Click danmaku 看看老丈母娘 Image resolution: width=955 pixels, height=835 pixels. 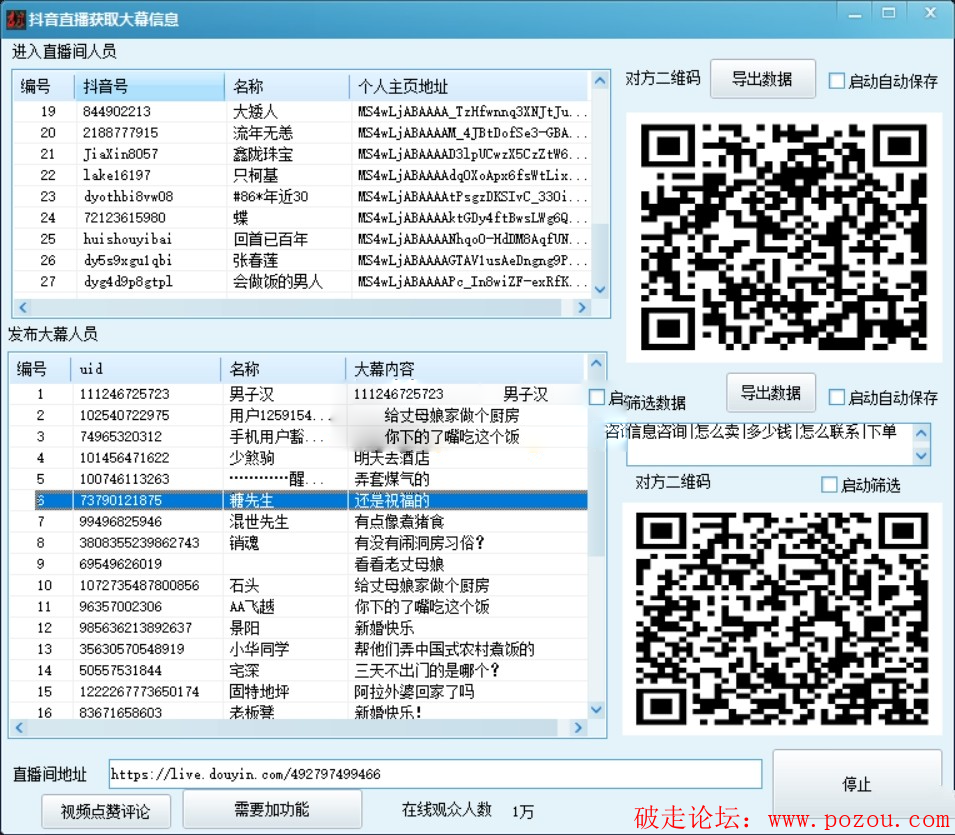coord(399,565)
